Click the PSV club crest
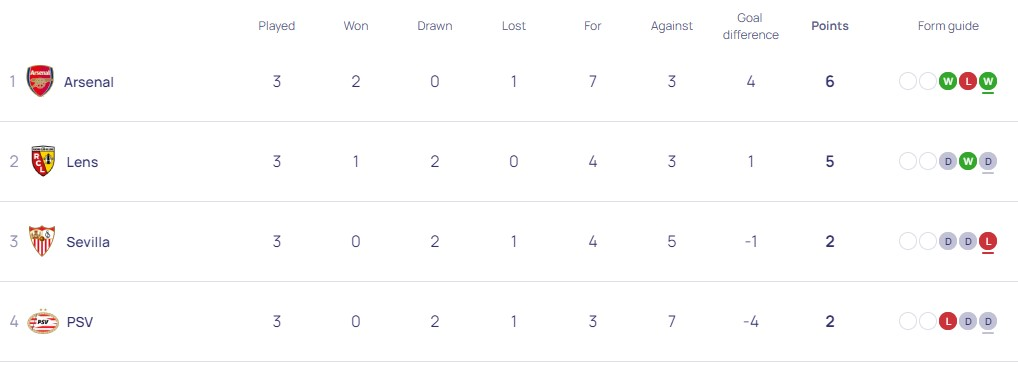 (x=43, y=321)
